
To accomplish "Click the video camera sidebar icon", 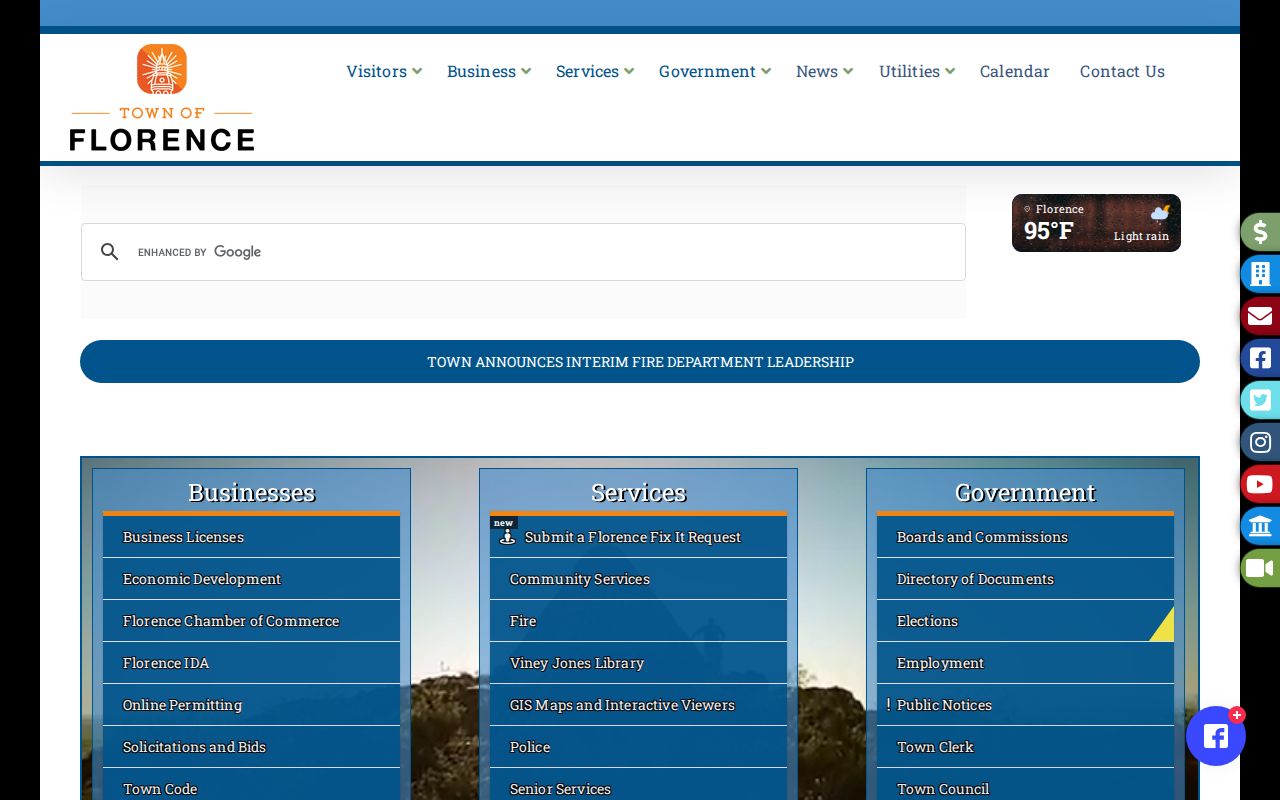I will [x=1260, y=568].
